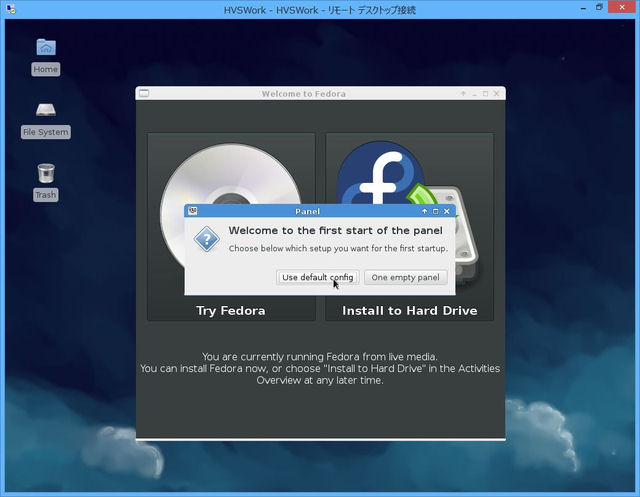
Task: Roll up Welcome to Fedora window
Action: click(463, 93)
